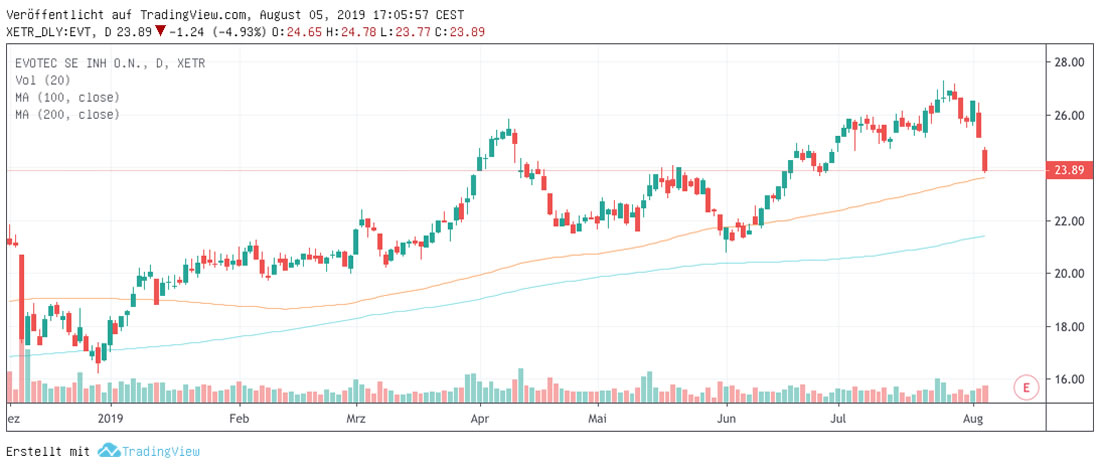This screenshot has height=468, width=1100.
Task: Click the Aug label on time axis
Action: coord(974,418)
